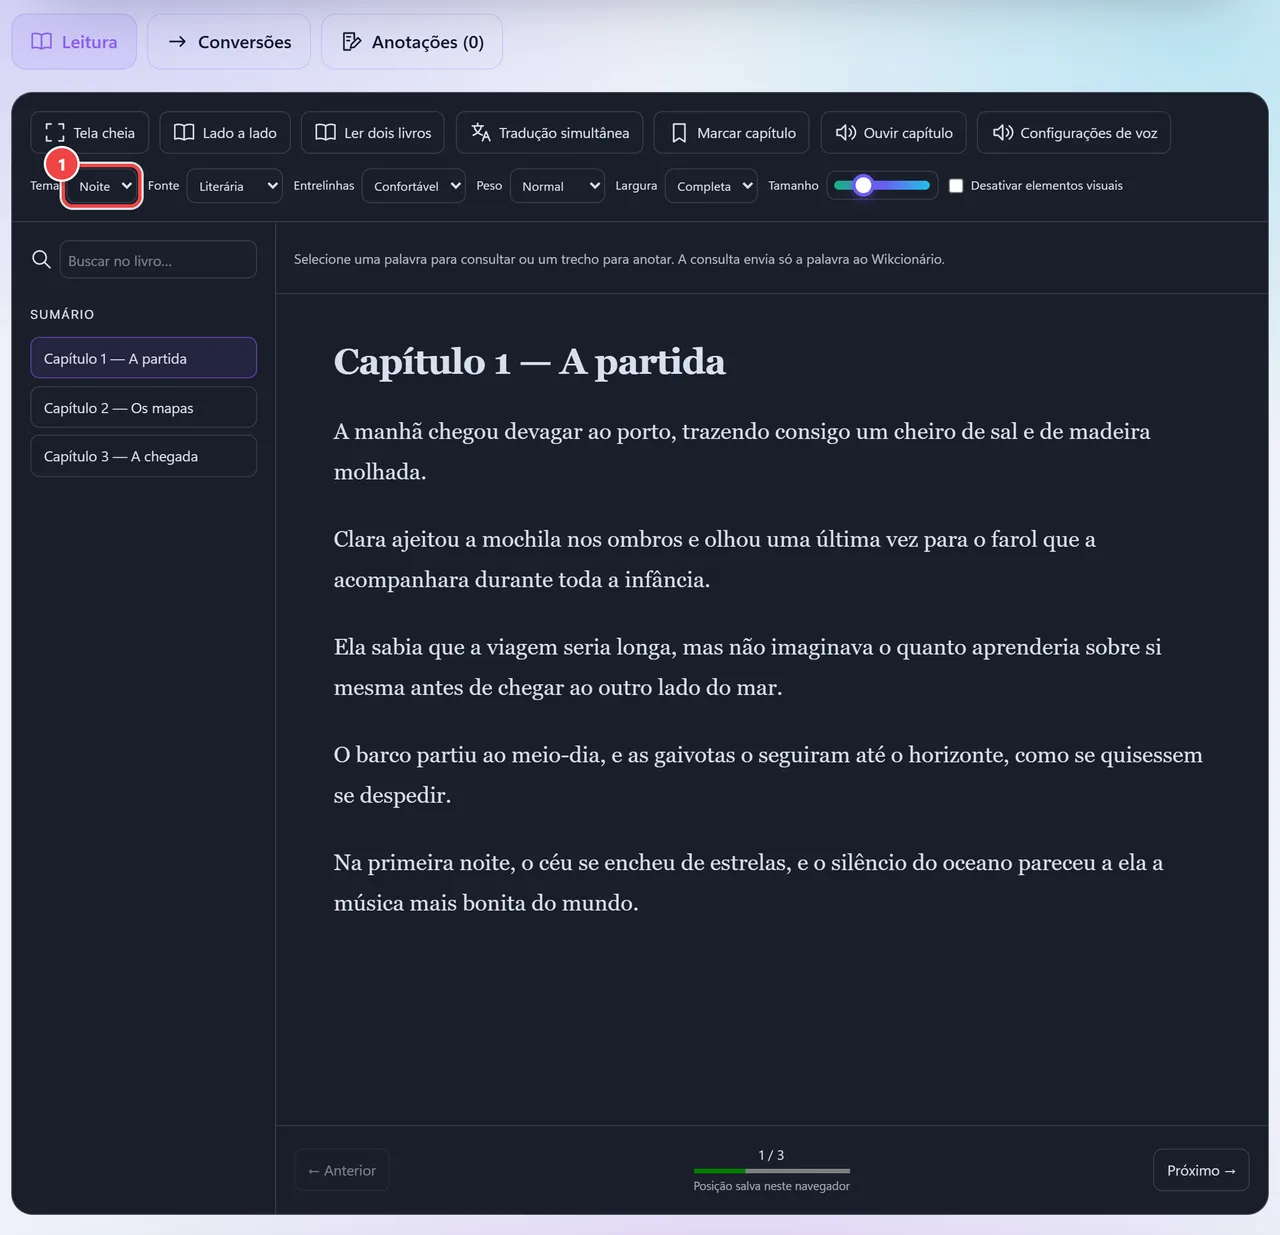Click the book icon in Ler dois livros

pos(325,132)
